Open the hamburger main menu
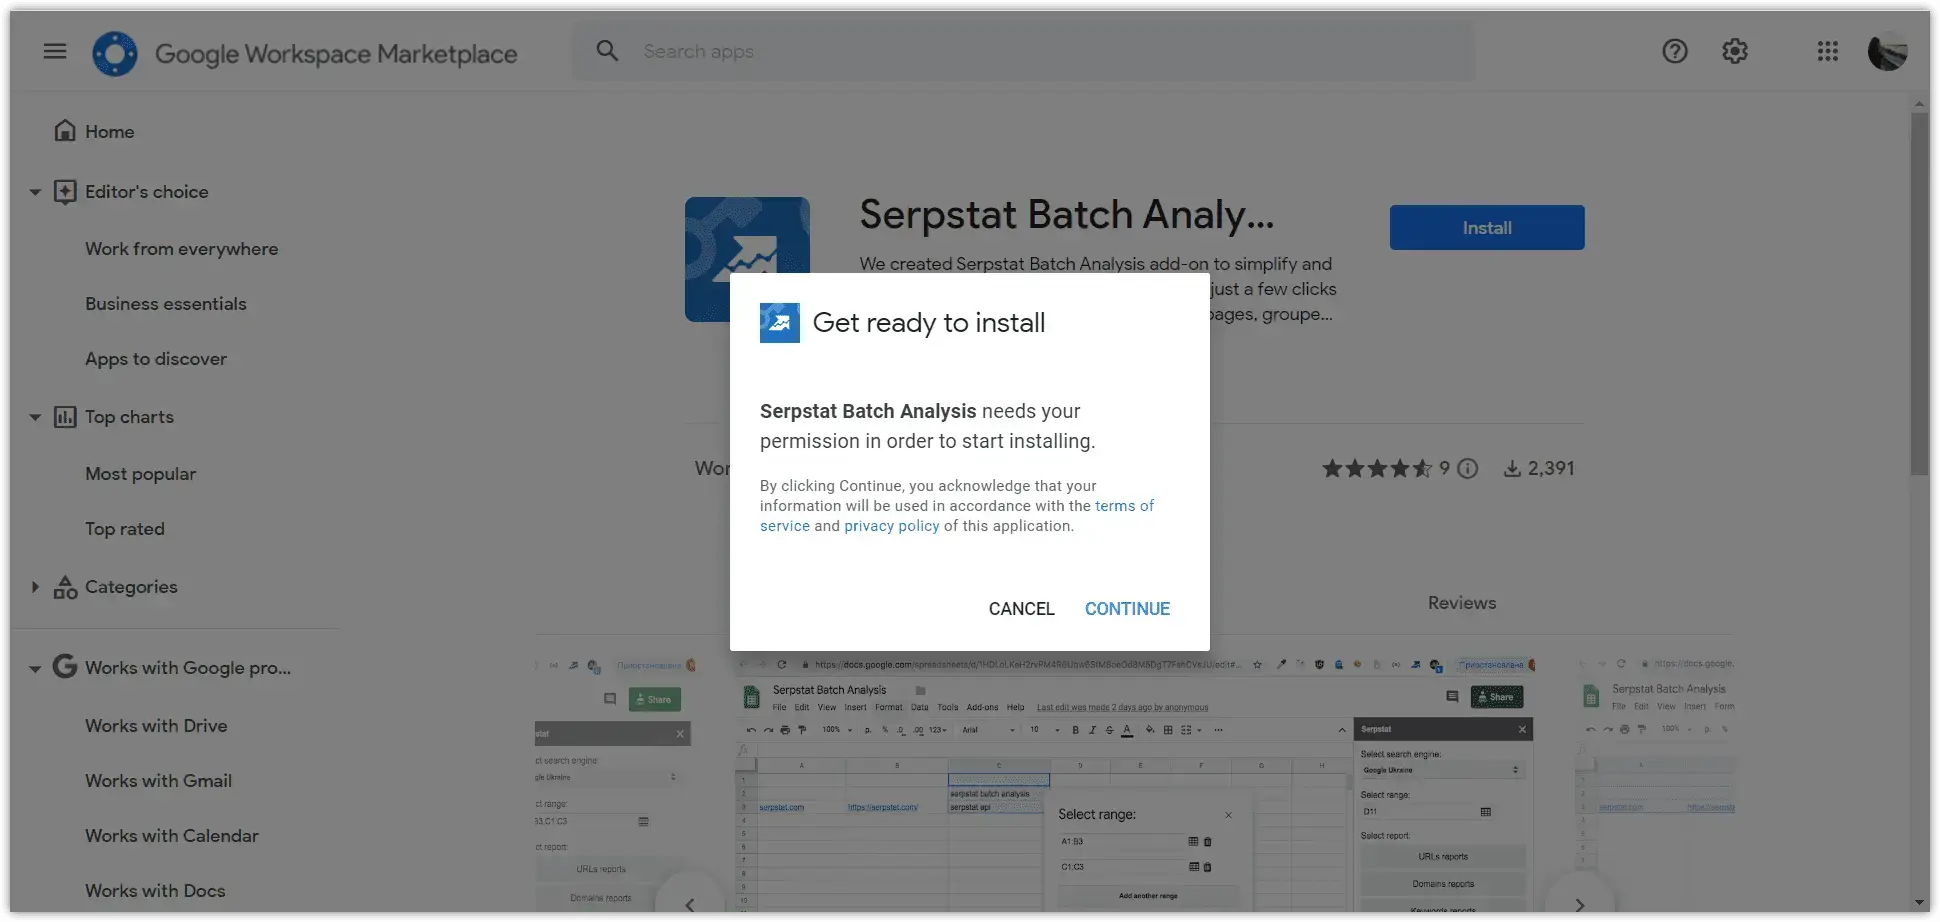 coord(55,51)
